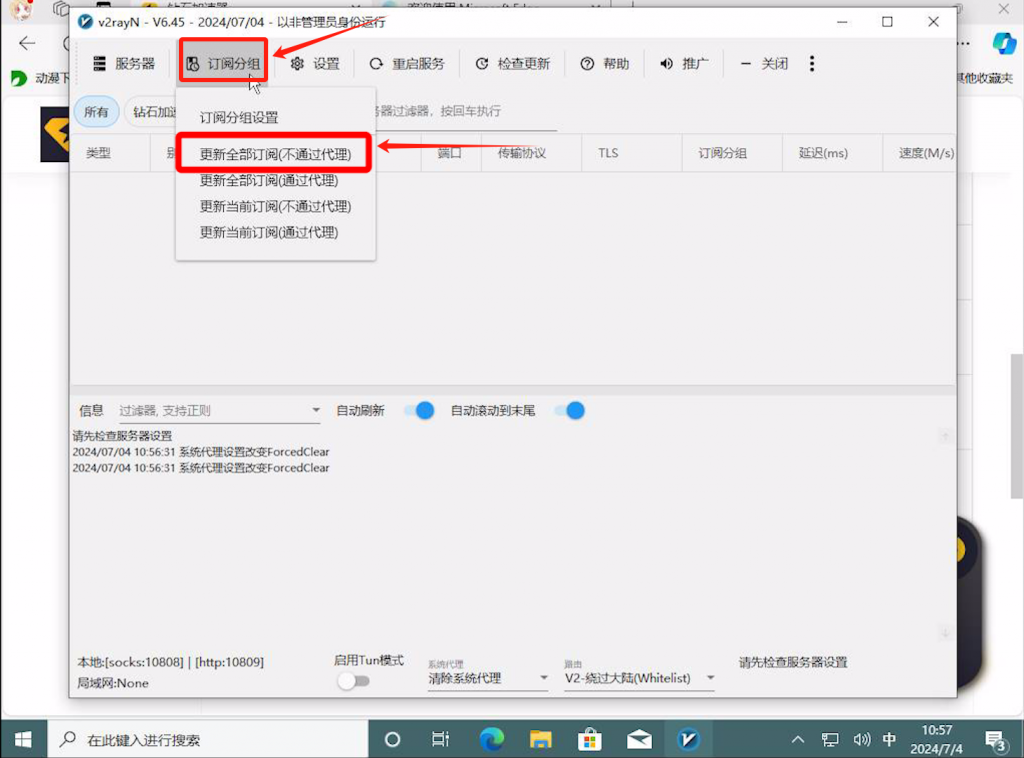
Task: Click 检查更新 check update button
Action: 513,63
